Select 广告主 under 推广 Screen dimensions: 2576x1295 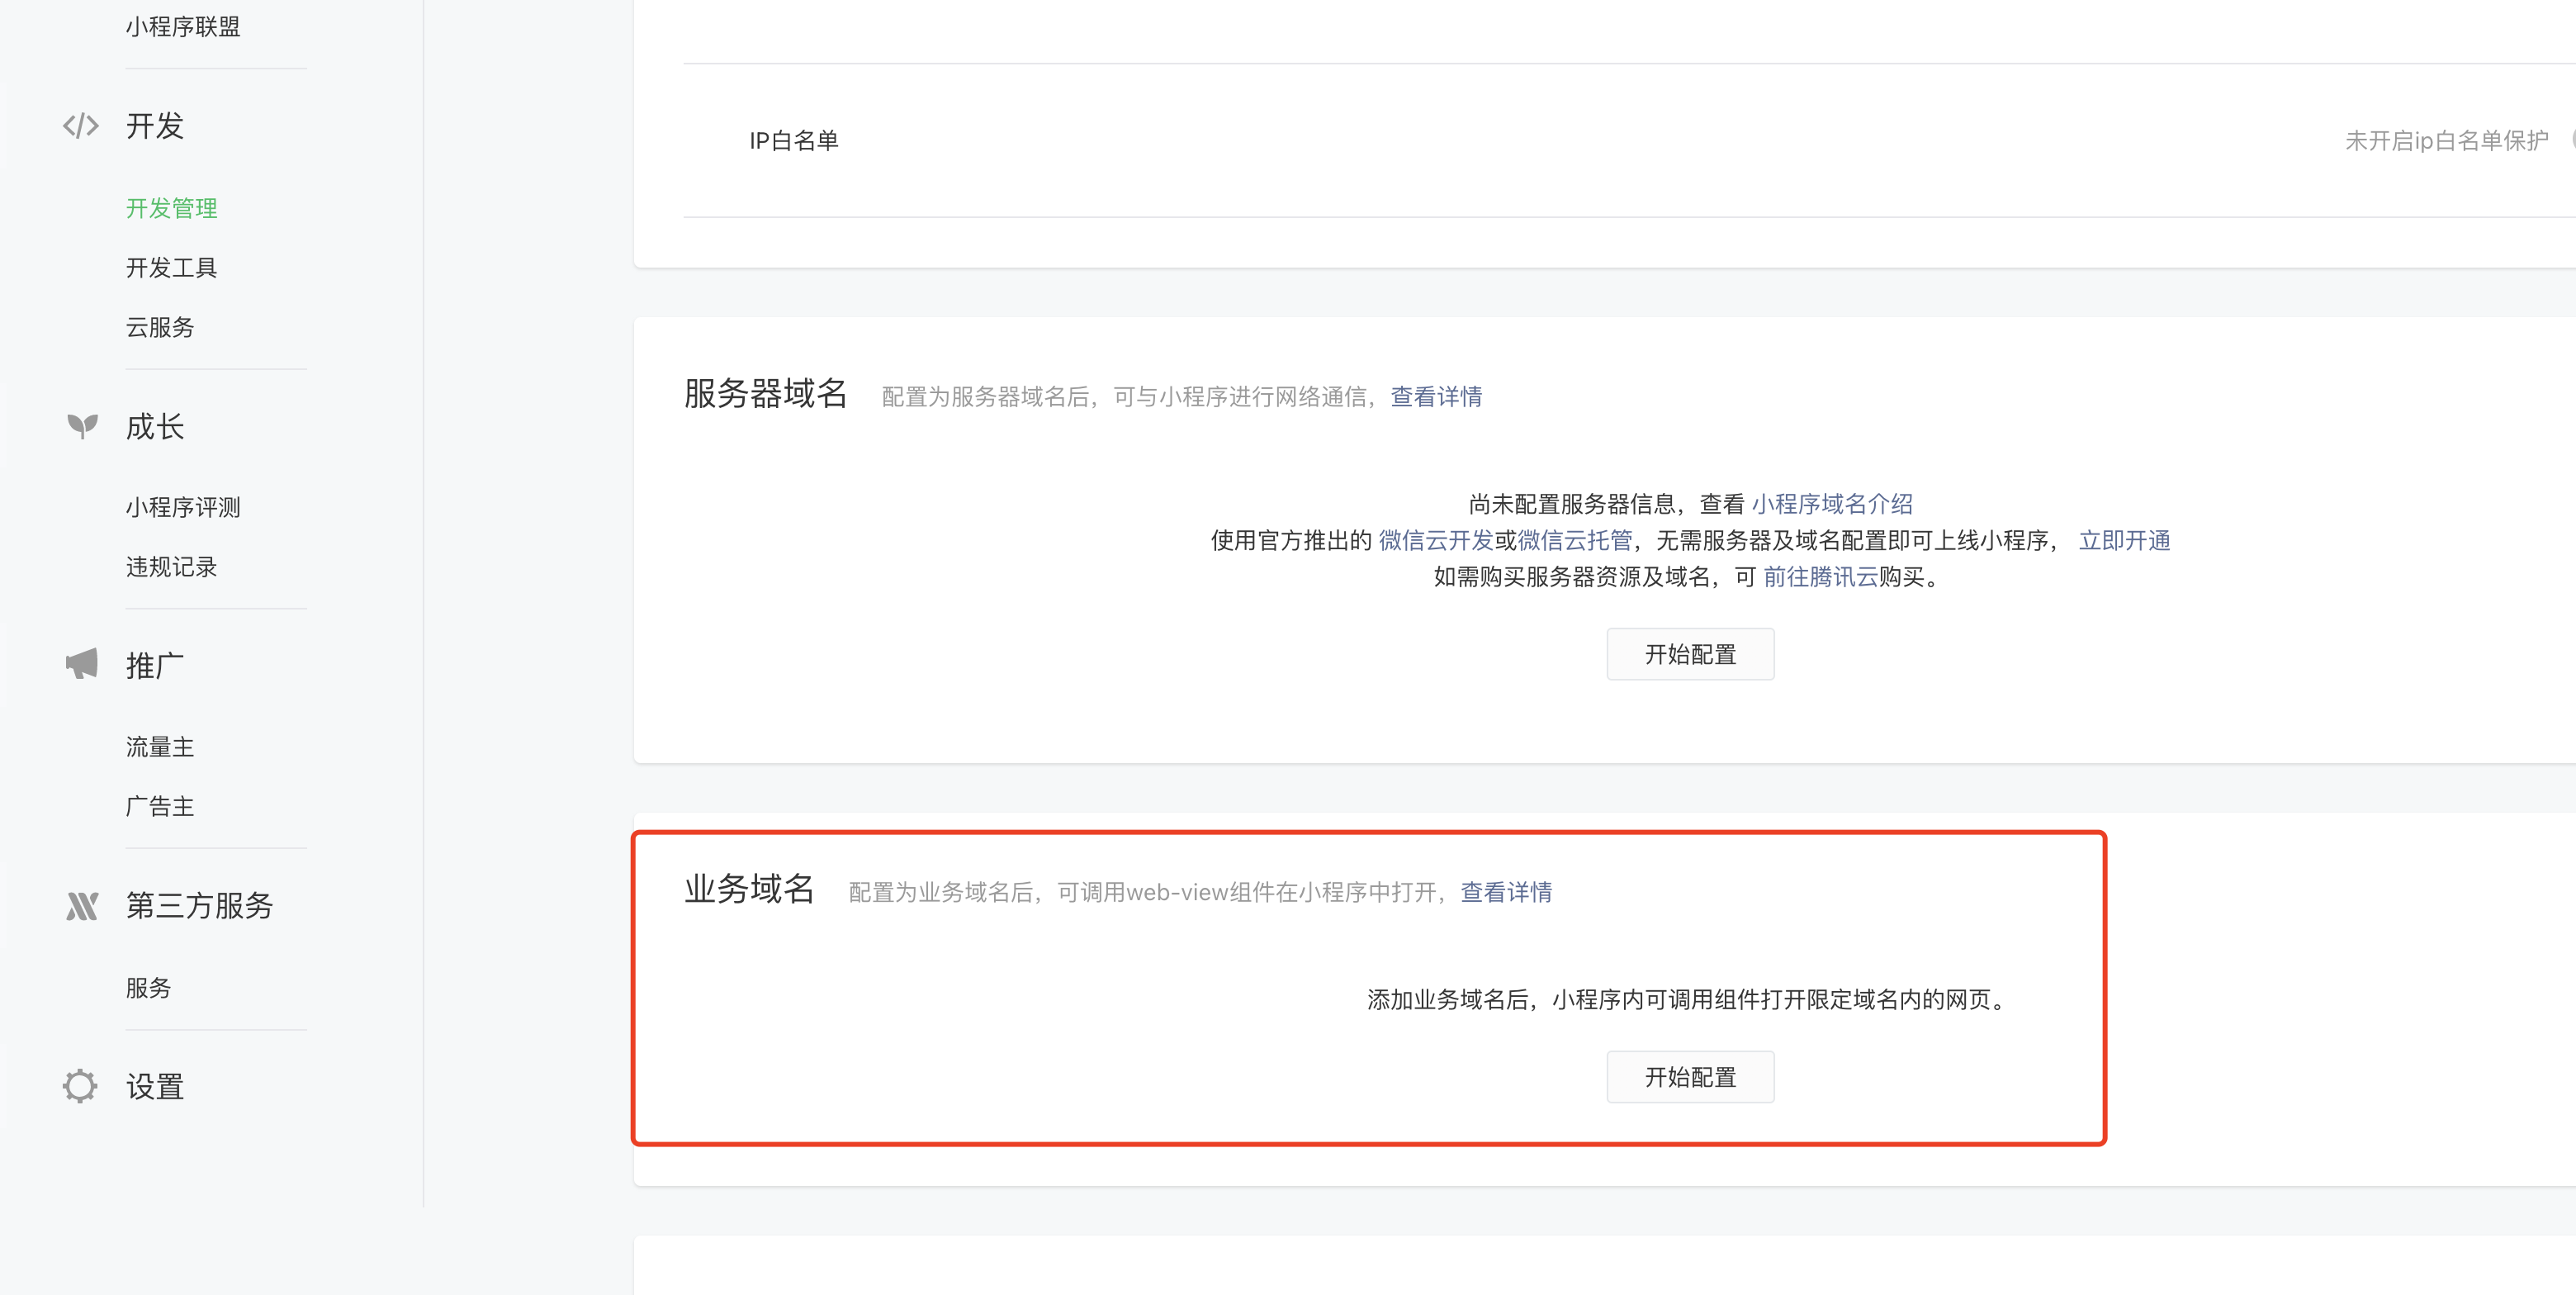[x=160, y=806]
